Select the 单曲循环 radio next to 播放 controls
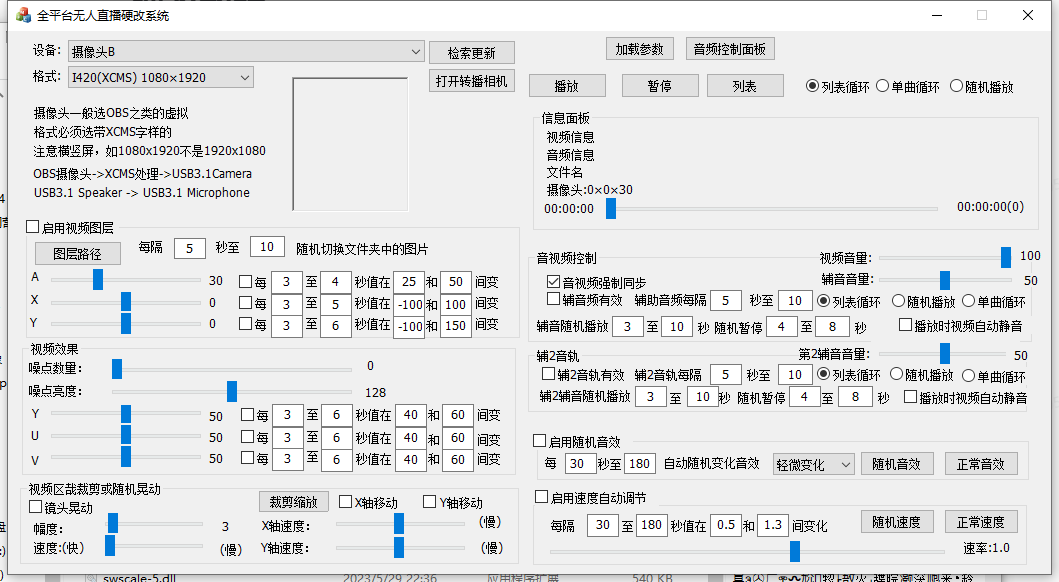 [x=883, y=86]
